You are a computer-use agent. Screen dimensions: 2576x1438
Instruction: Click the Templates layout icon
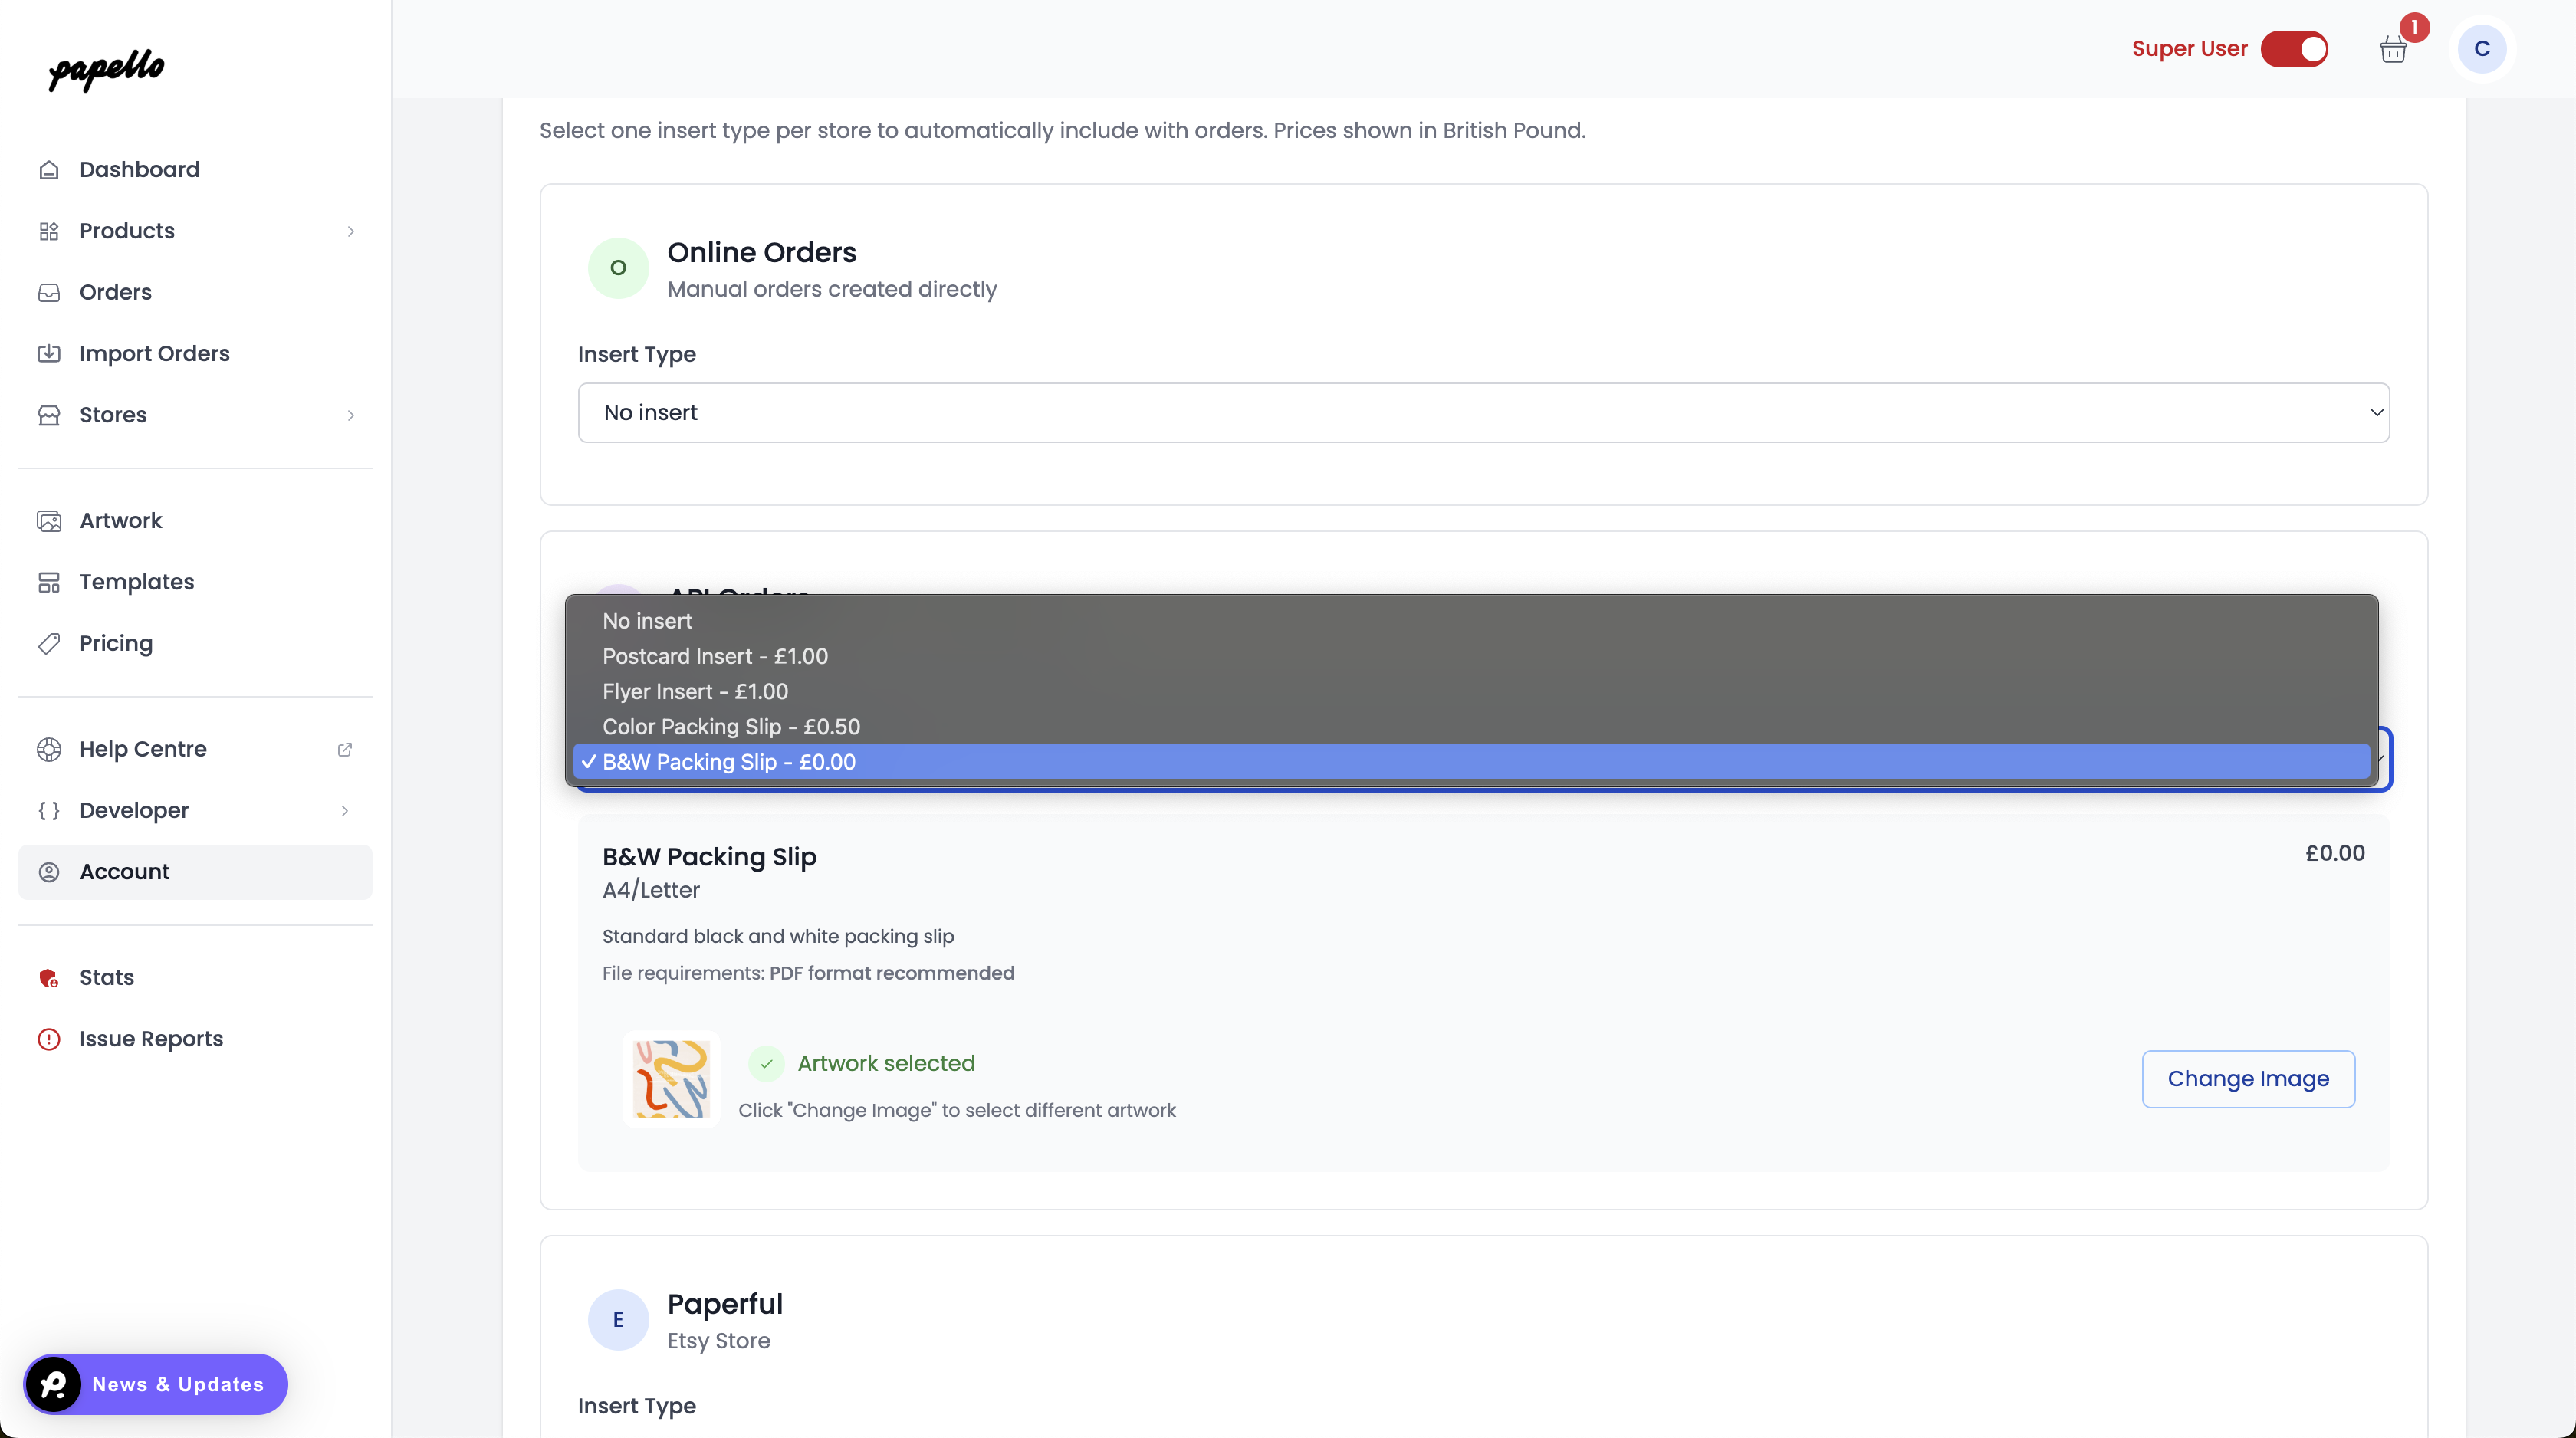(x=49, y=582)
